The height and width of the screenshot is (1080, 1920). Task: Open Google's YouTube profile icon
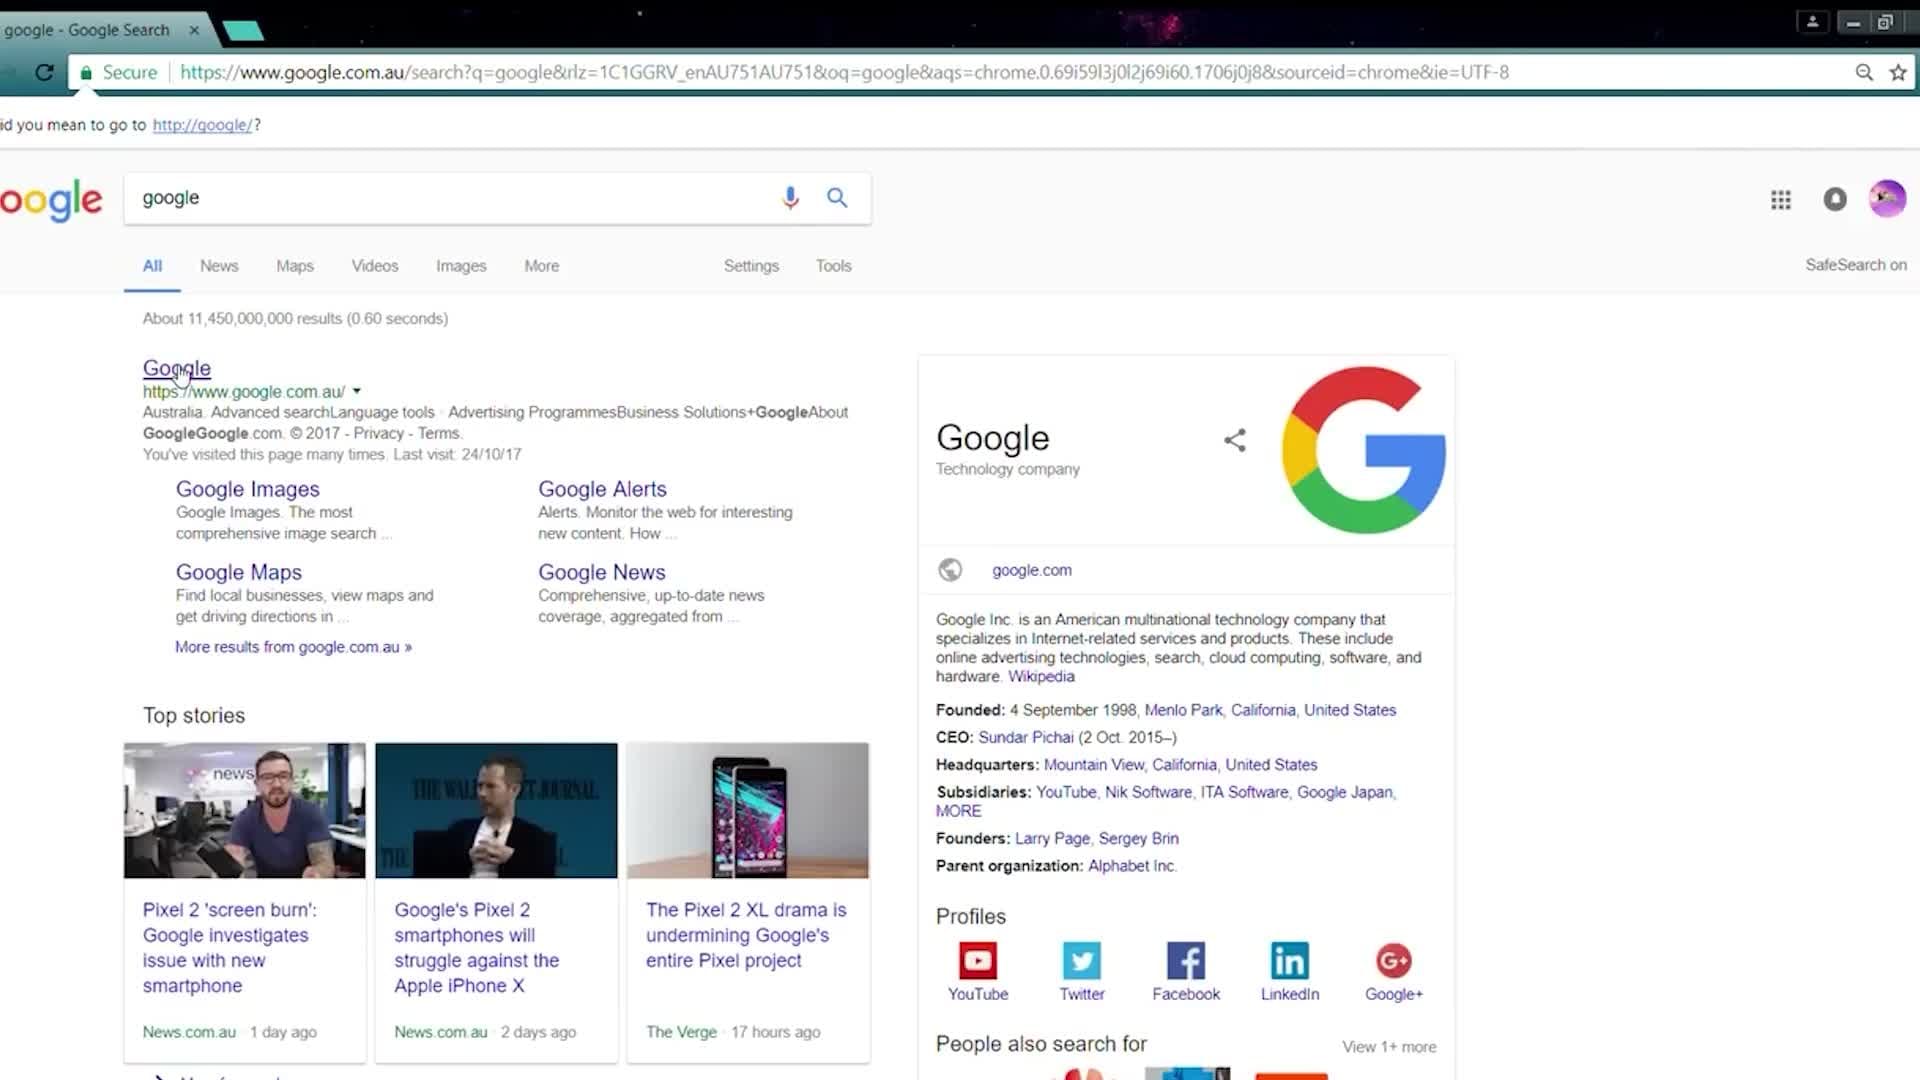[978, 961]
